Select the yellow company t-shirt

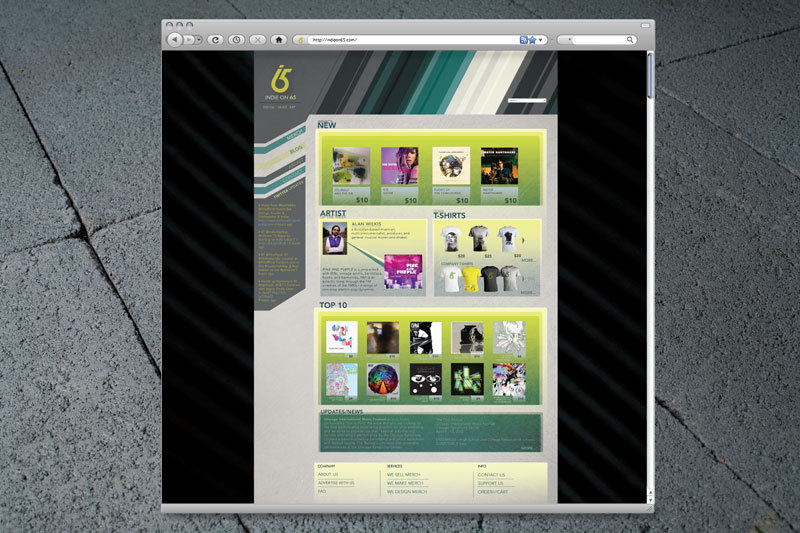(x=471, y=279)
